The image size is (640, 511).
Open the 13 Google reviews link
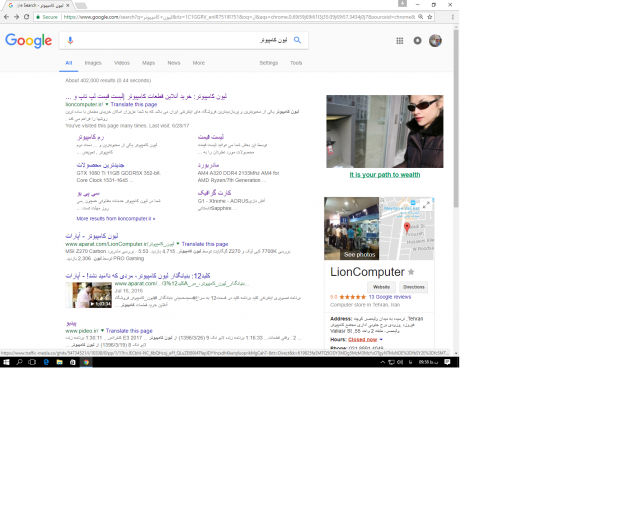(x=390, y=297)
